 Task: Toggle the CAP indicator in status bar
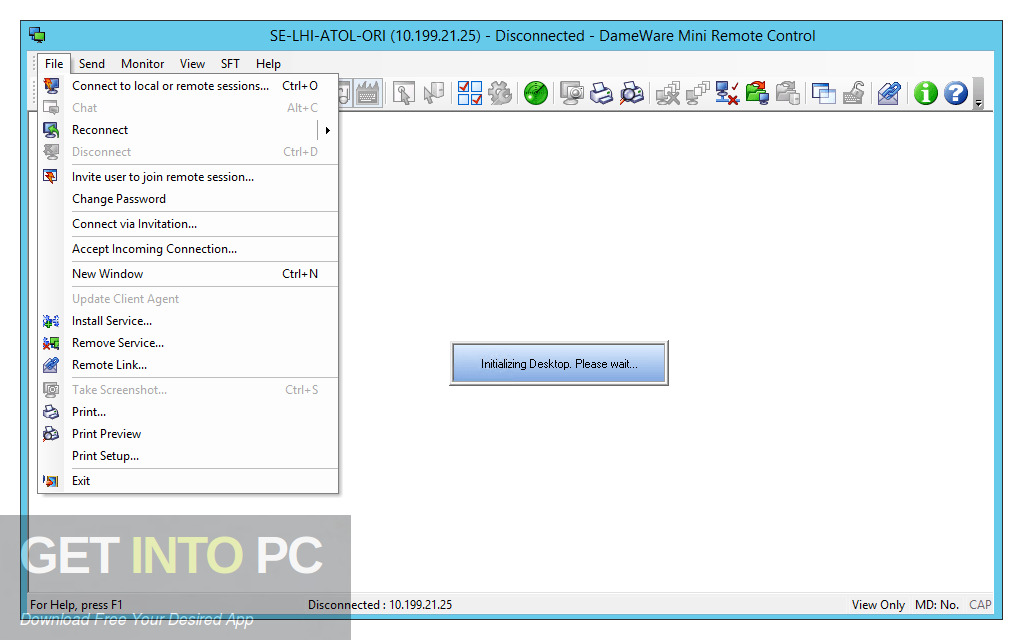(x=979, y=604)
